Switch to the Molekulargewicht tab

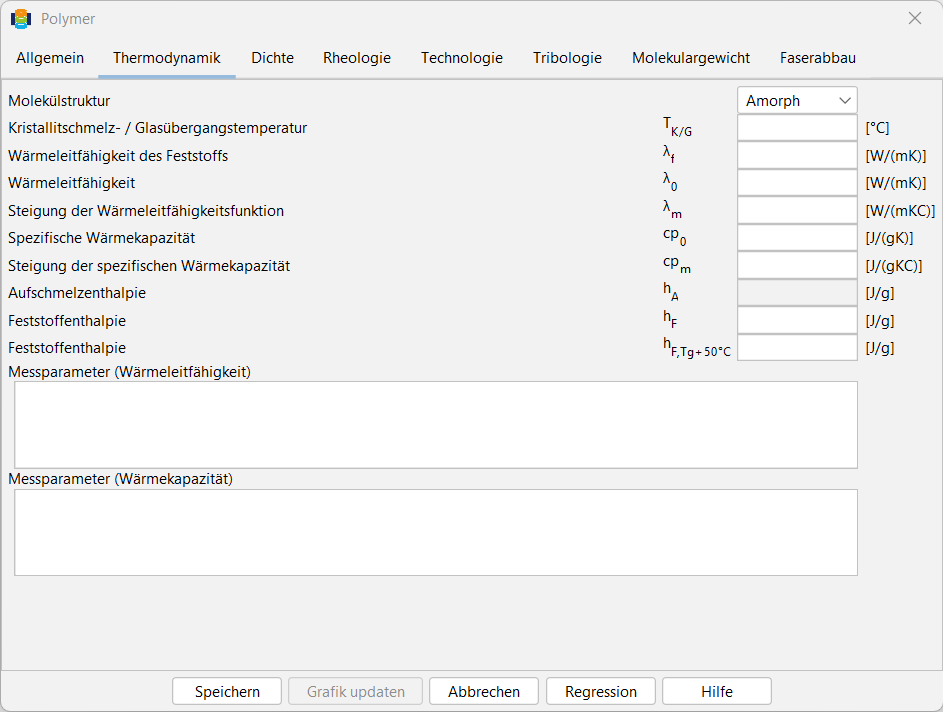click(x=690, y=58)
